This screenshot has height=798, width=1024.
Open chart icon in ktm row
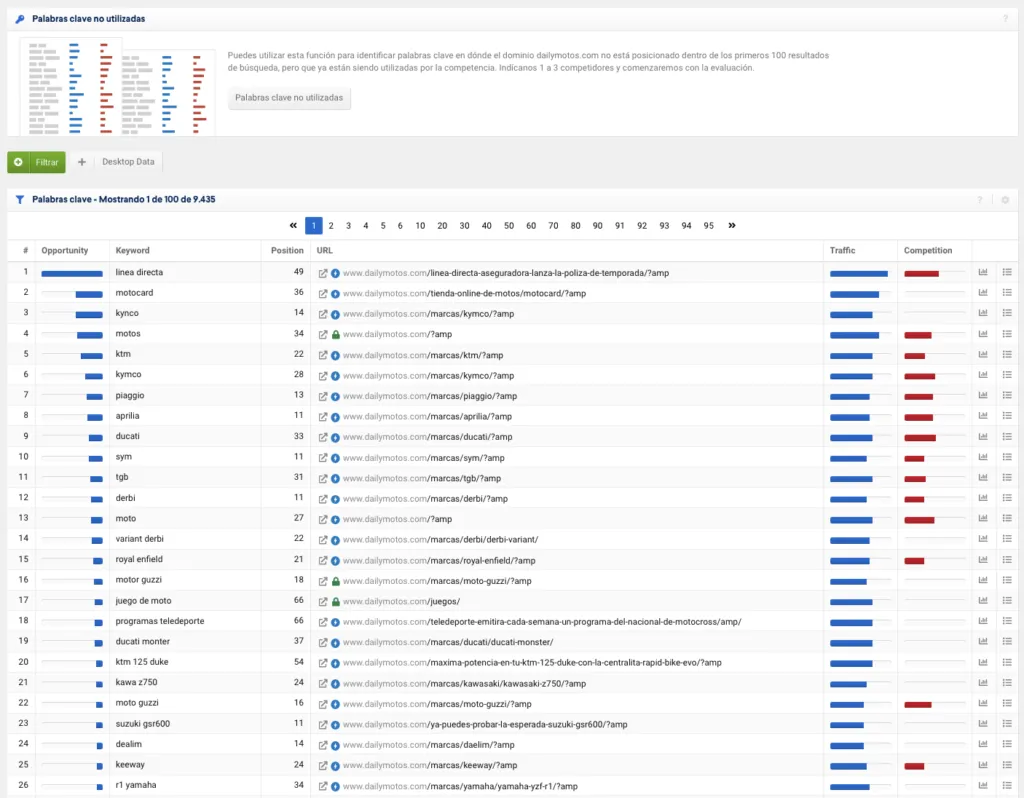(983, 354)
